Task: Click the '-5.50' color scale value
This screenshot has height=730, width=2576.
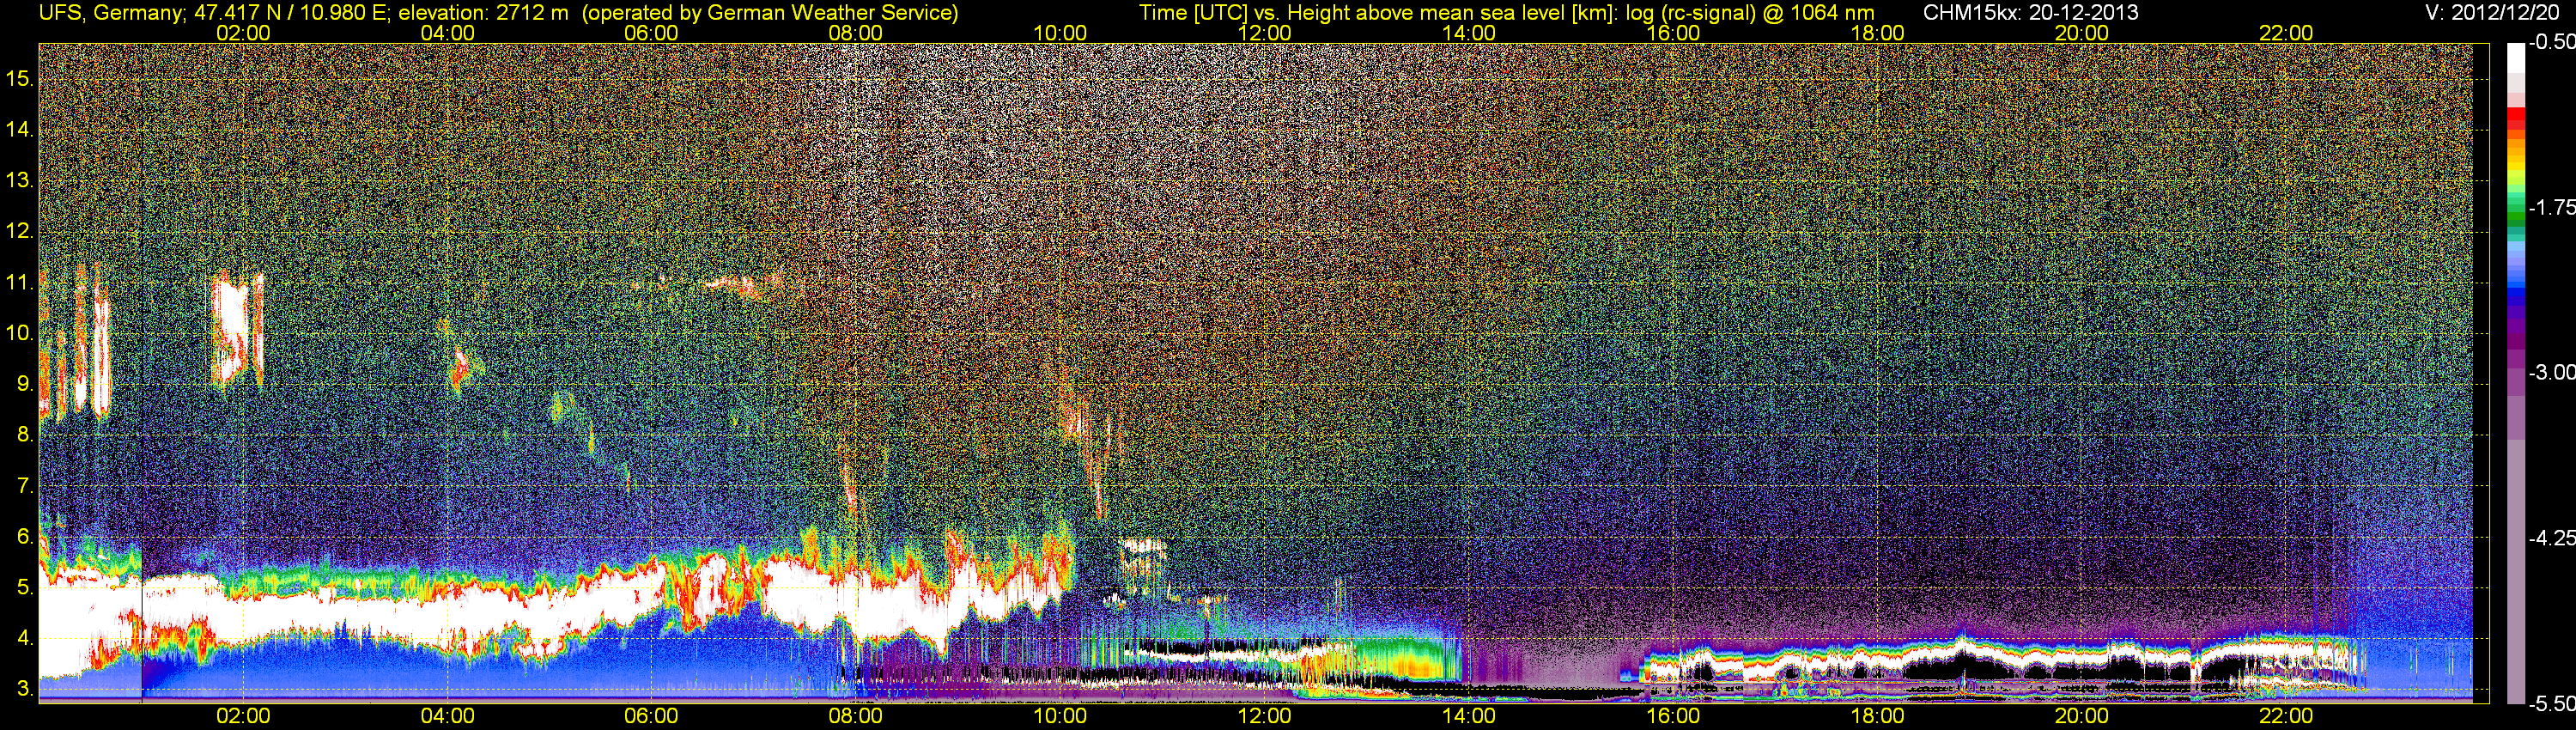Action: 2552,703
